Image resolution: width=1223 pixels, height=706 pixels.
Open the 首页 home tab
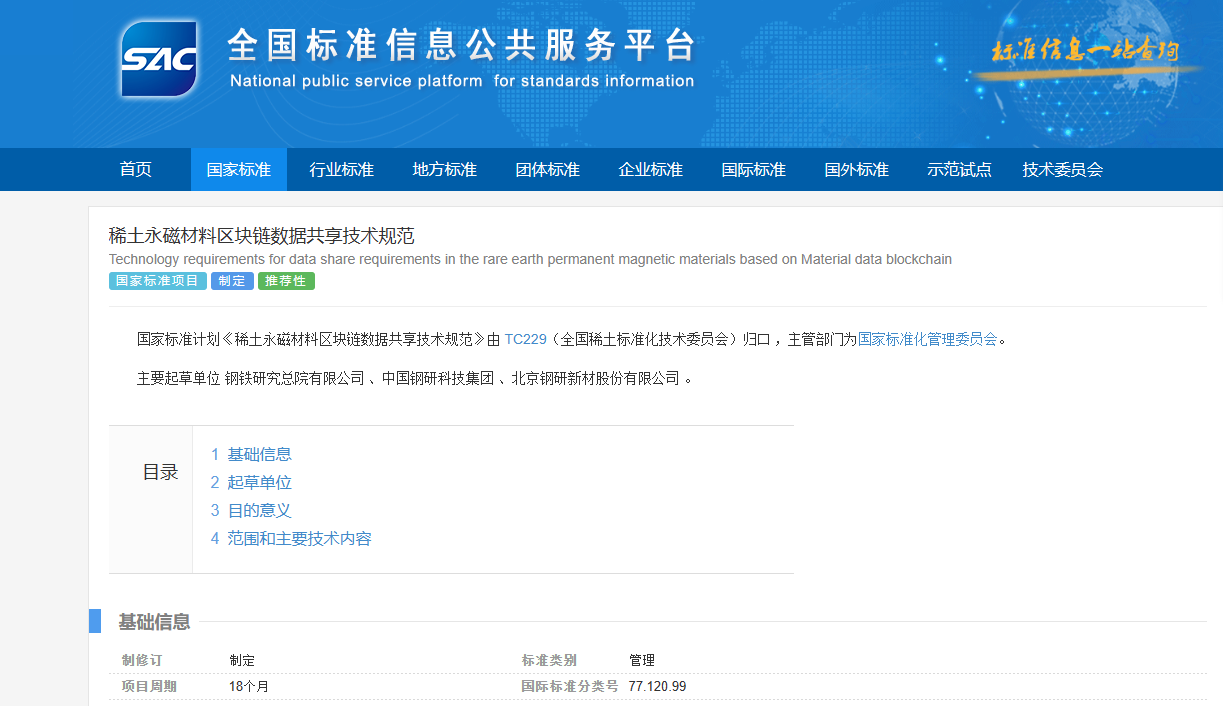coord(136,170)
